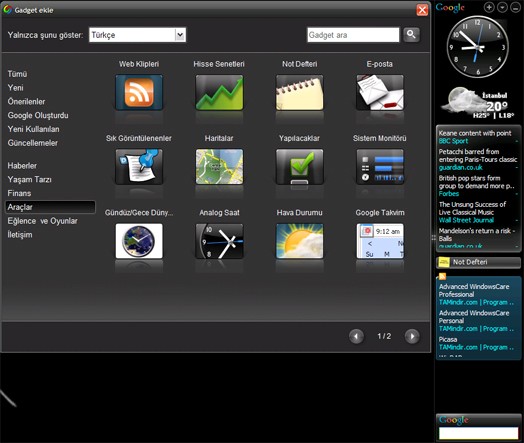Show the Google Oluşturdu category
The width and height of the screenshot is (524, 443).
point(38,115)
